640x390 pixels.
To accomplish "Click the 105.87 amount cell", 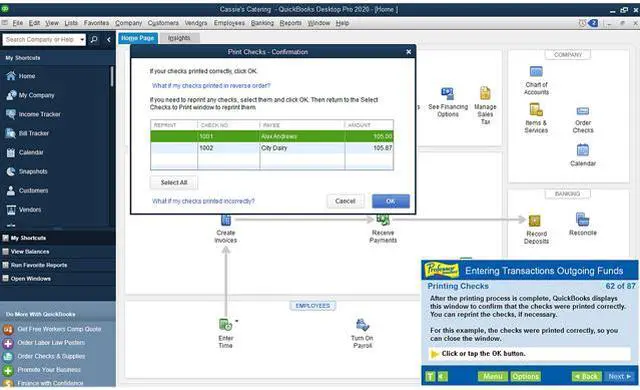I will (369, 148).
